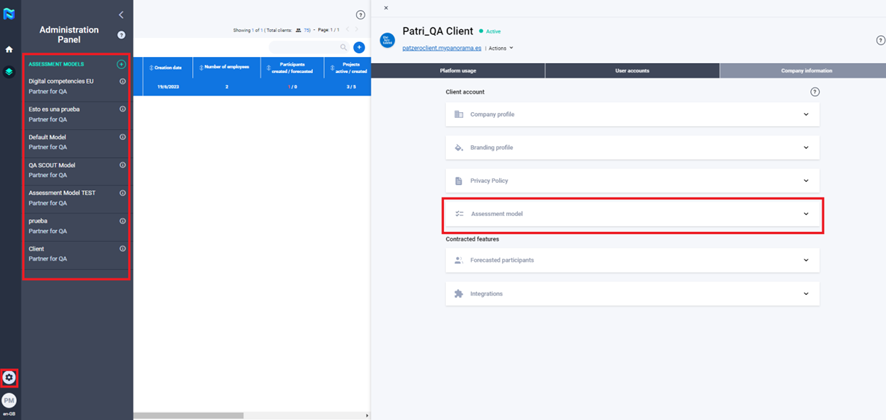The height and width of the screenshot is (420, 886).
Task: Expand the Branding profile section
Action: [632, 148]
